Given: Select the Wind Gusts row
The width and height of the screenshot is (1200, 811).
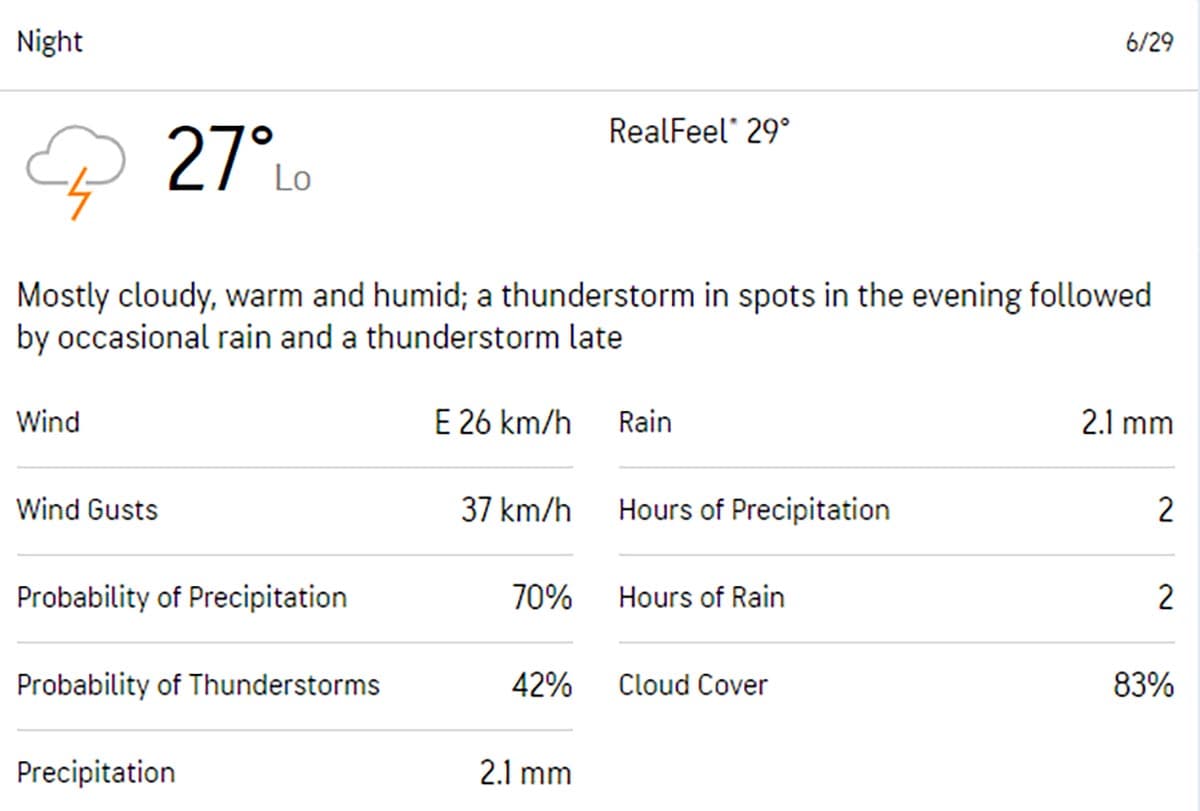Looking at the screenshot, I should pyautogui.click(x=294, y=510).
